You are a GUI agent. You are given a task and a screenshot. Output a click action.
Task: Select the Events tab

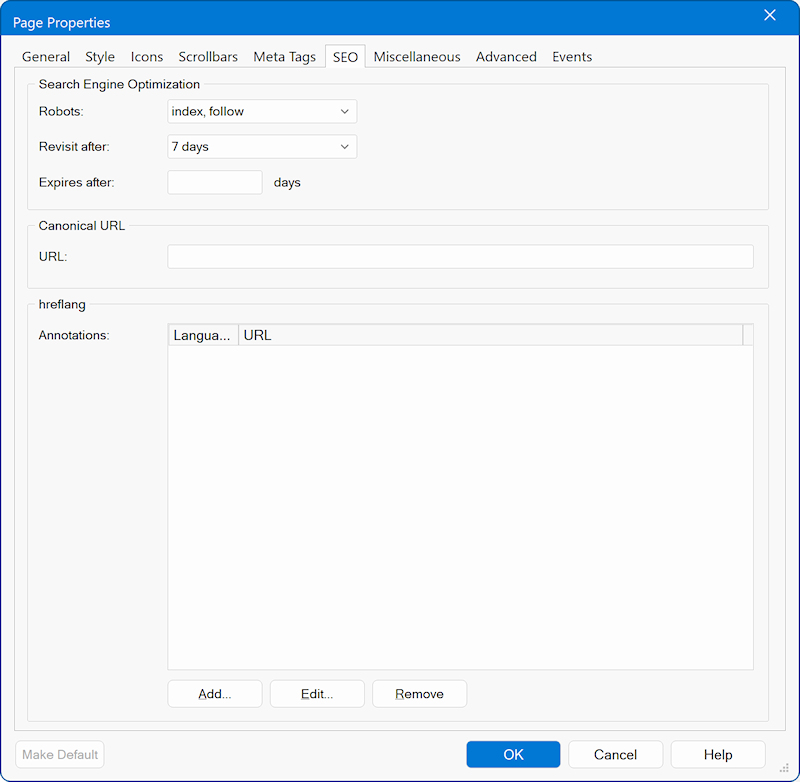[x=572, y=57]
